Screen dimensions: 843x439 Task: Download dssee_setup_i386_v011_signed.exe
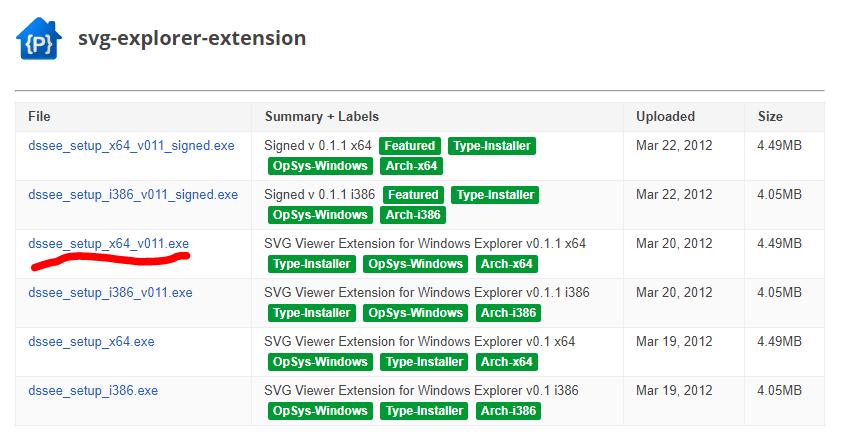click(133, 195)
